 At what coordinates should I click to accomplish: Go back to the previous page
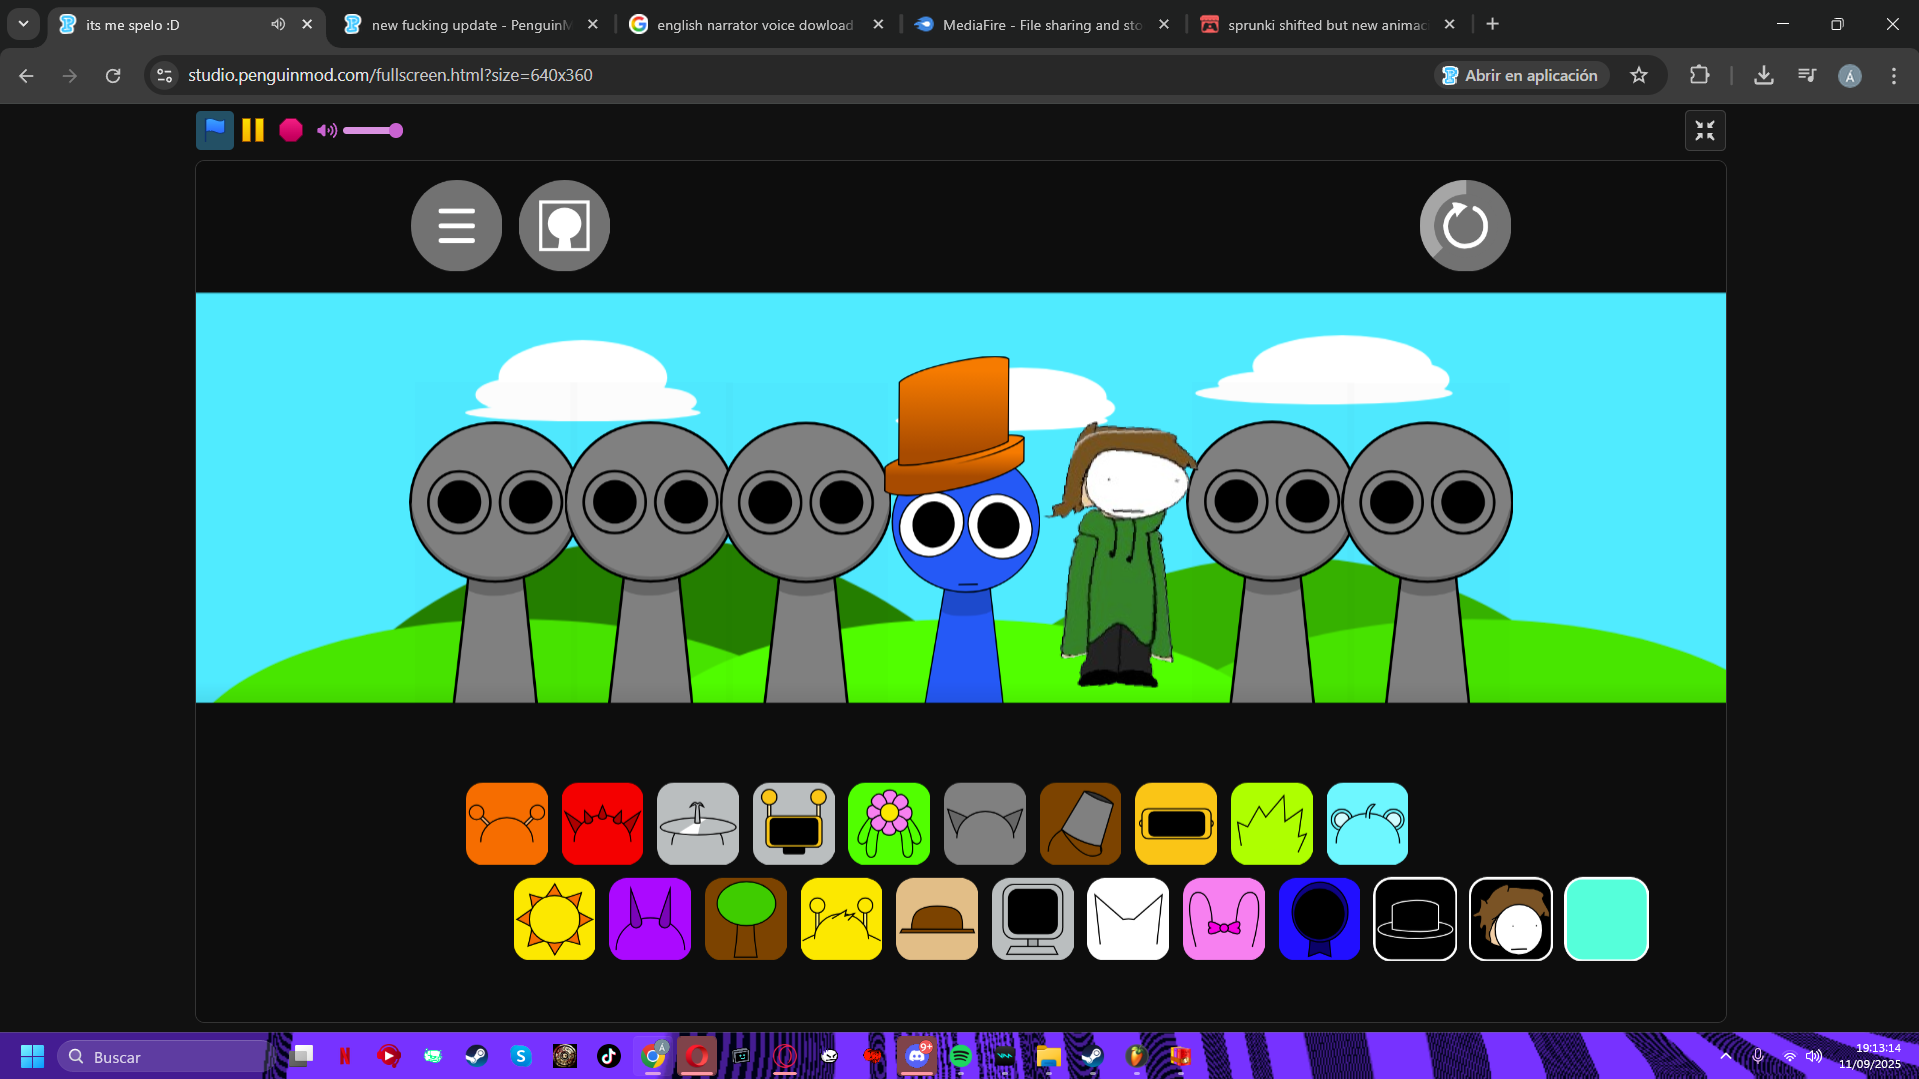point(26,75)
